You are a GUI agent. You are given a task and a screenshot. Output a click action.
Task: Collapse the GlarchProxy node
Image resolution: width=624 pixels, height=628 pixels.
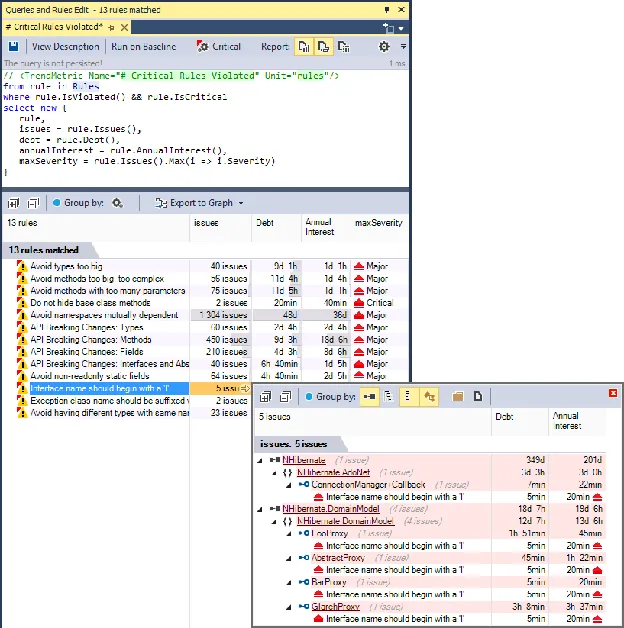click(x=289, y=607)
